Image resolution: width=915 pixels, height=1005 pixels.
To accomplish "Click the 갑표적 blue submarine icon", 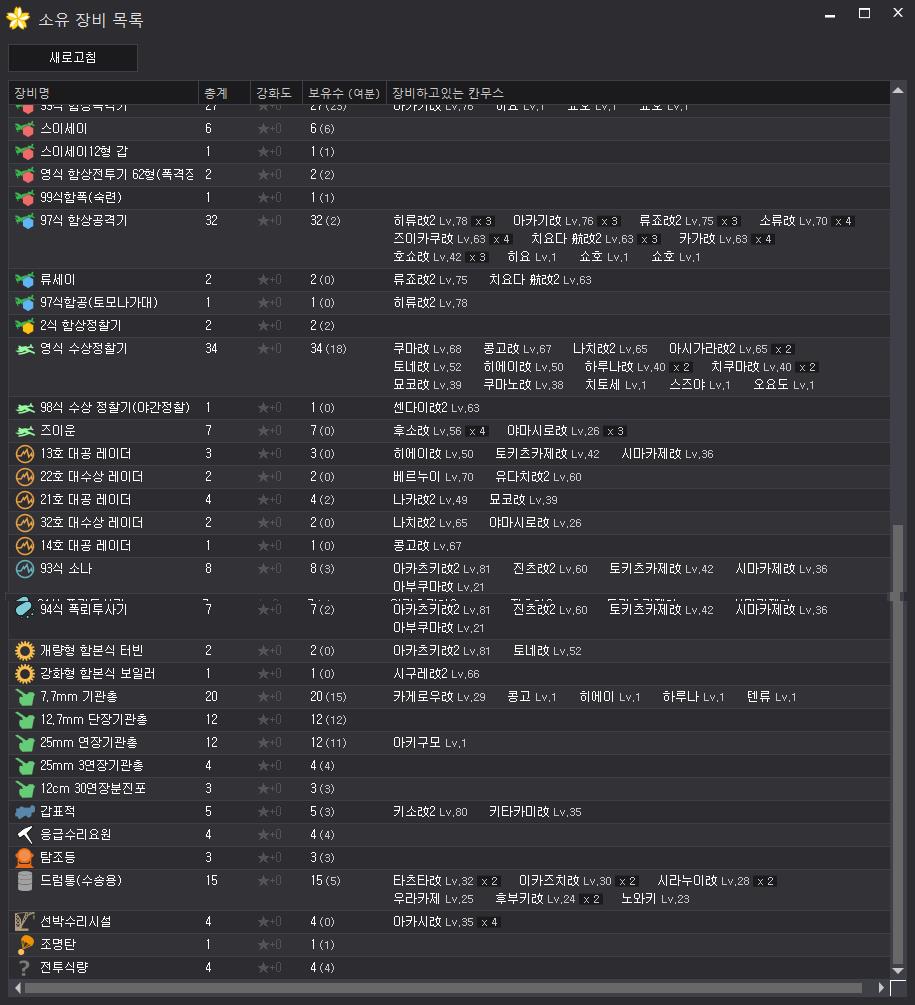I will click(x=25, y=812).
